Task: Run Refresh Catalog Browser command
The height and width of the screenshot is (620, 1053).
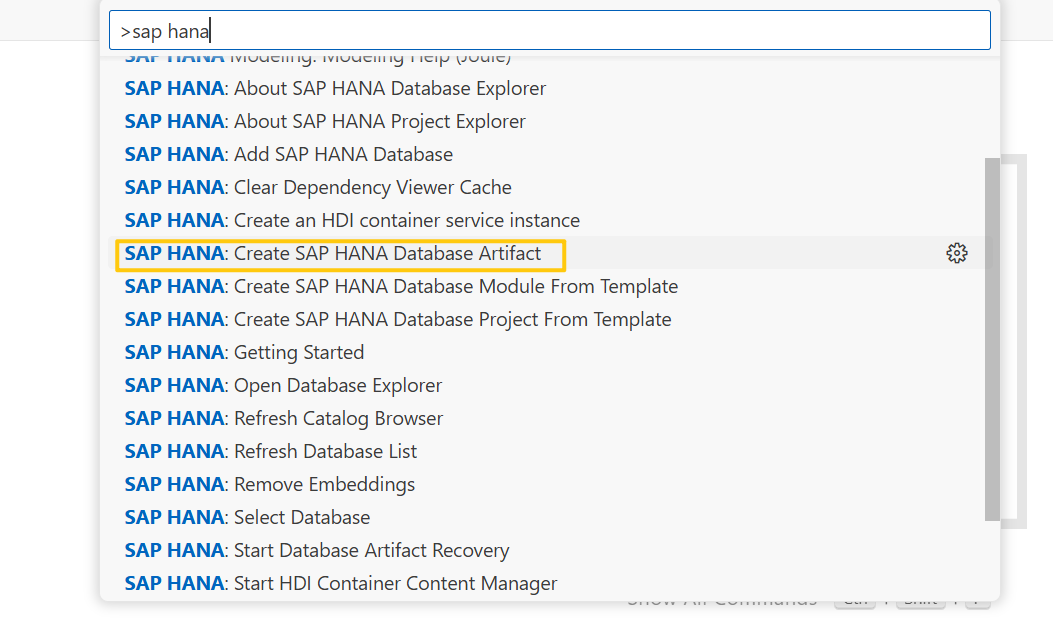Action: pos(549,418)
